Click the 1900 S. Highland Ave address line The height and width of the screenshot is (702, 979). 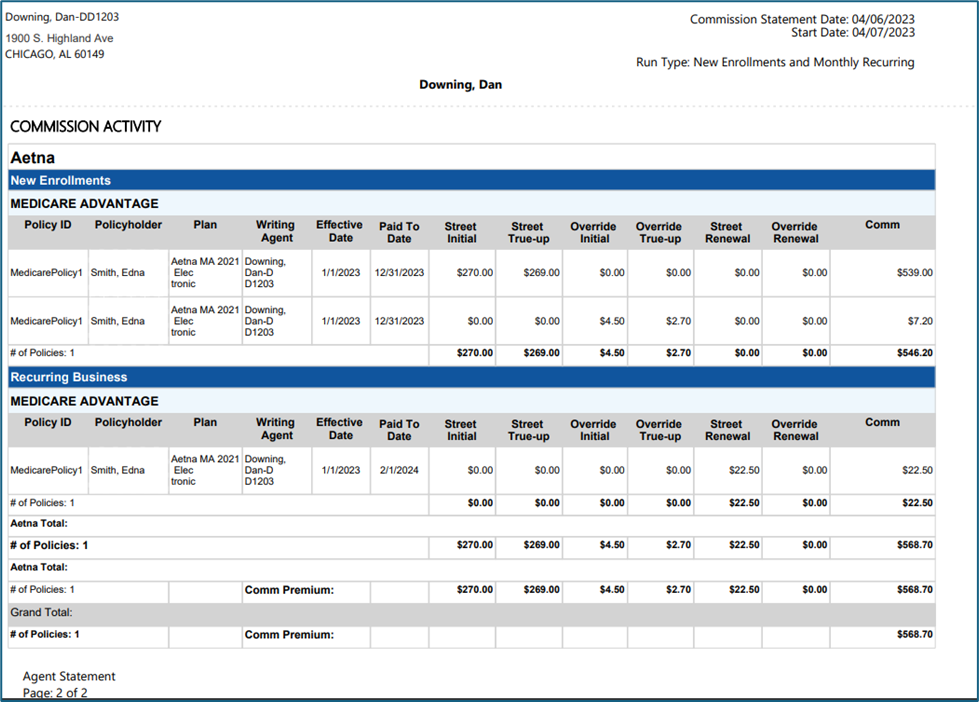pyautogui.click(x=60, y=38)
